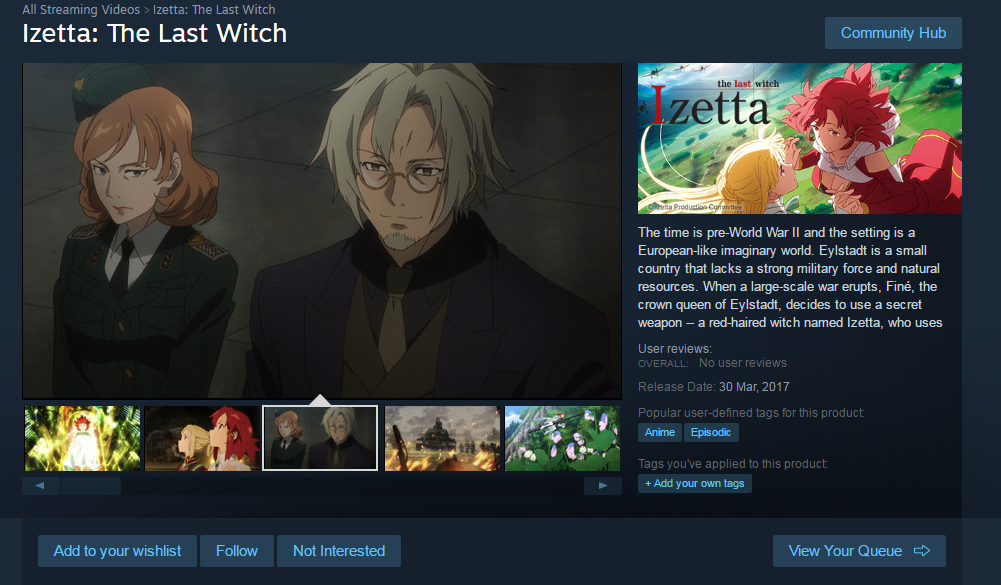
Task: Click the left arrow of thumbnail strip
Action: [41, 485]
